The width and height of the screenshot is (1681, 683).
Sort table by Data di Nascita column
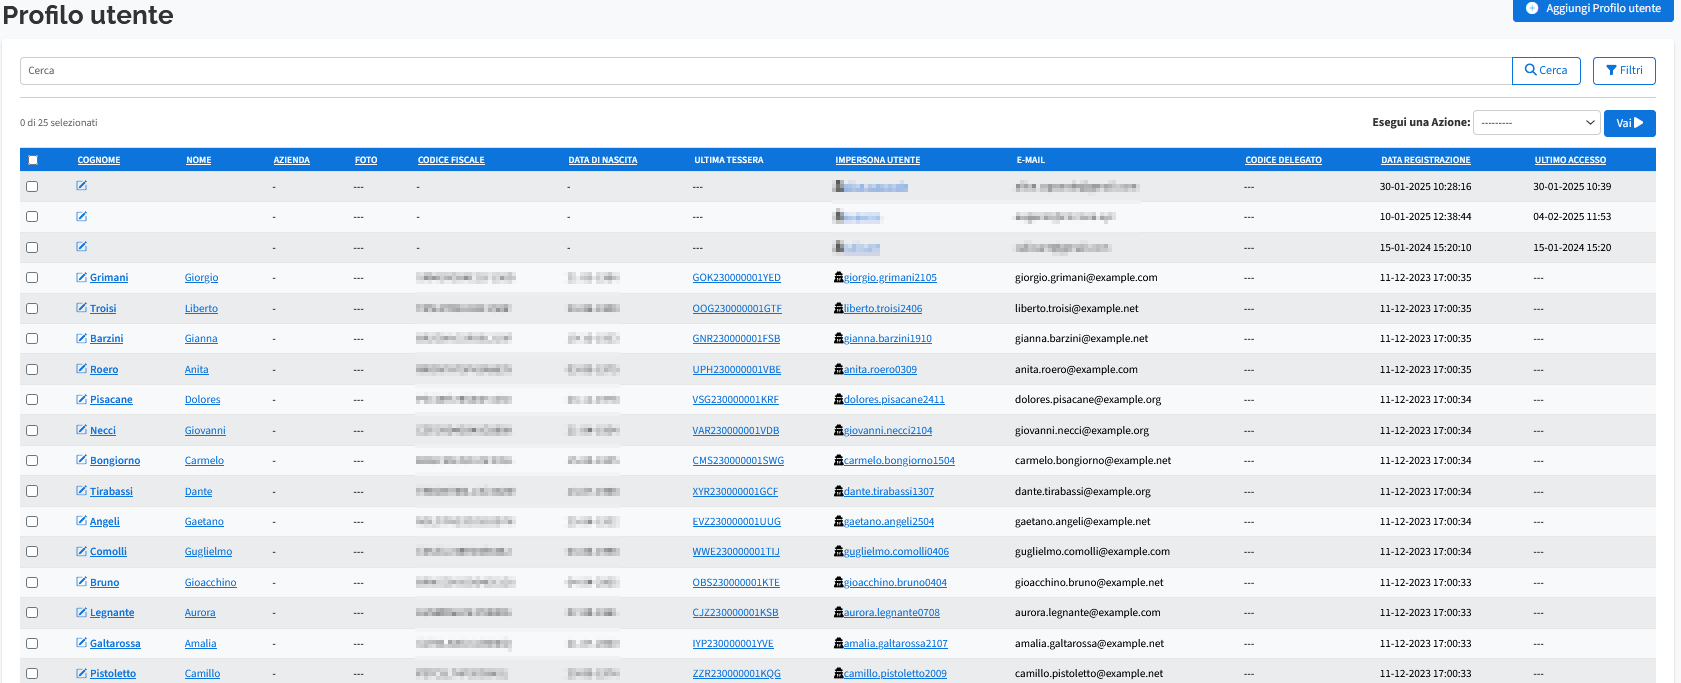[x=603, y=160]
